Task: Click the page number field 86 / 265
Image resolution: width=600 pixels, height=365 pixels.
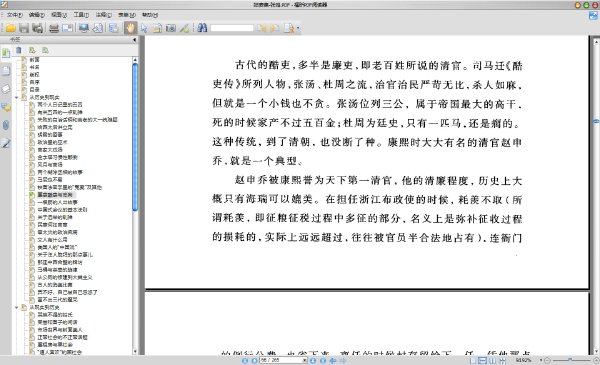Action: click(283, 360)
